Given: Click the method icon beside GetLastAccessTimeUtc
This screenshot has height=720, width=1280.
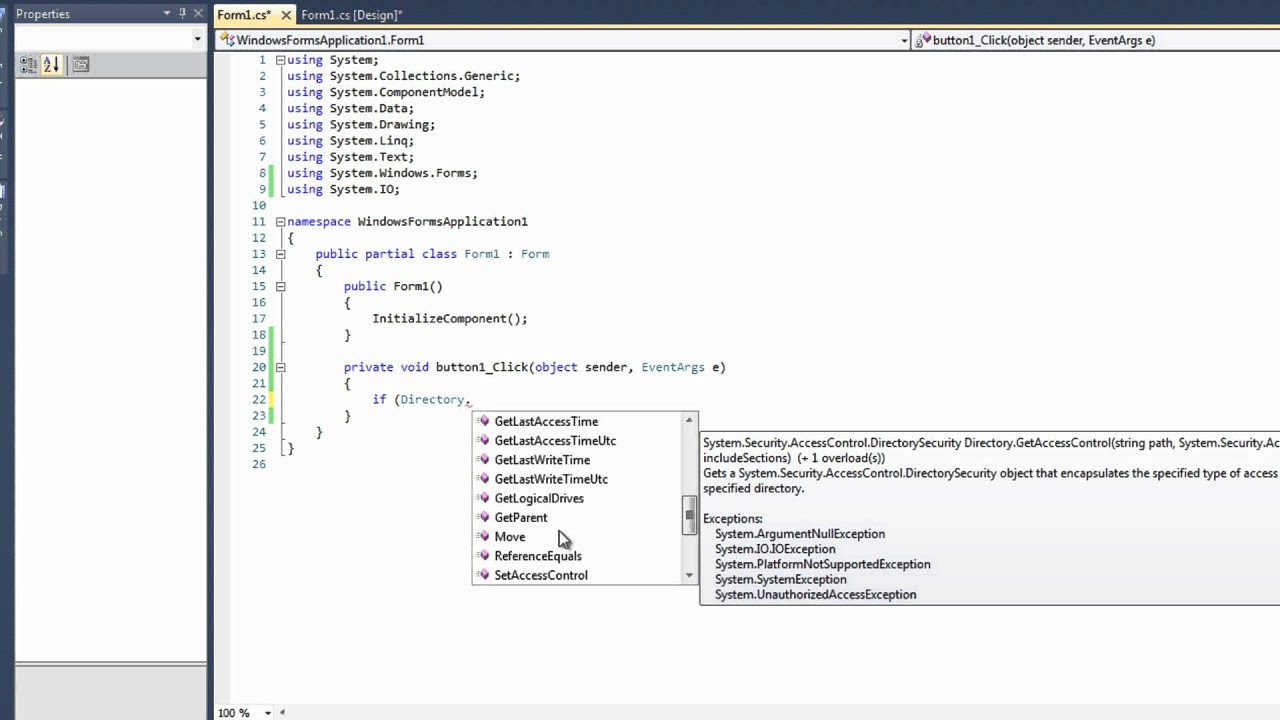Looking at the screenshot, I should 484,440.
